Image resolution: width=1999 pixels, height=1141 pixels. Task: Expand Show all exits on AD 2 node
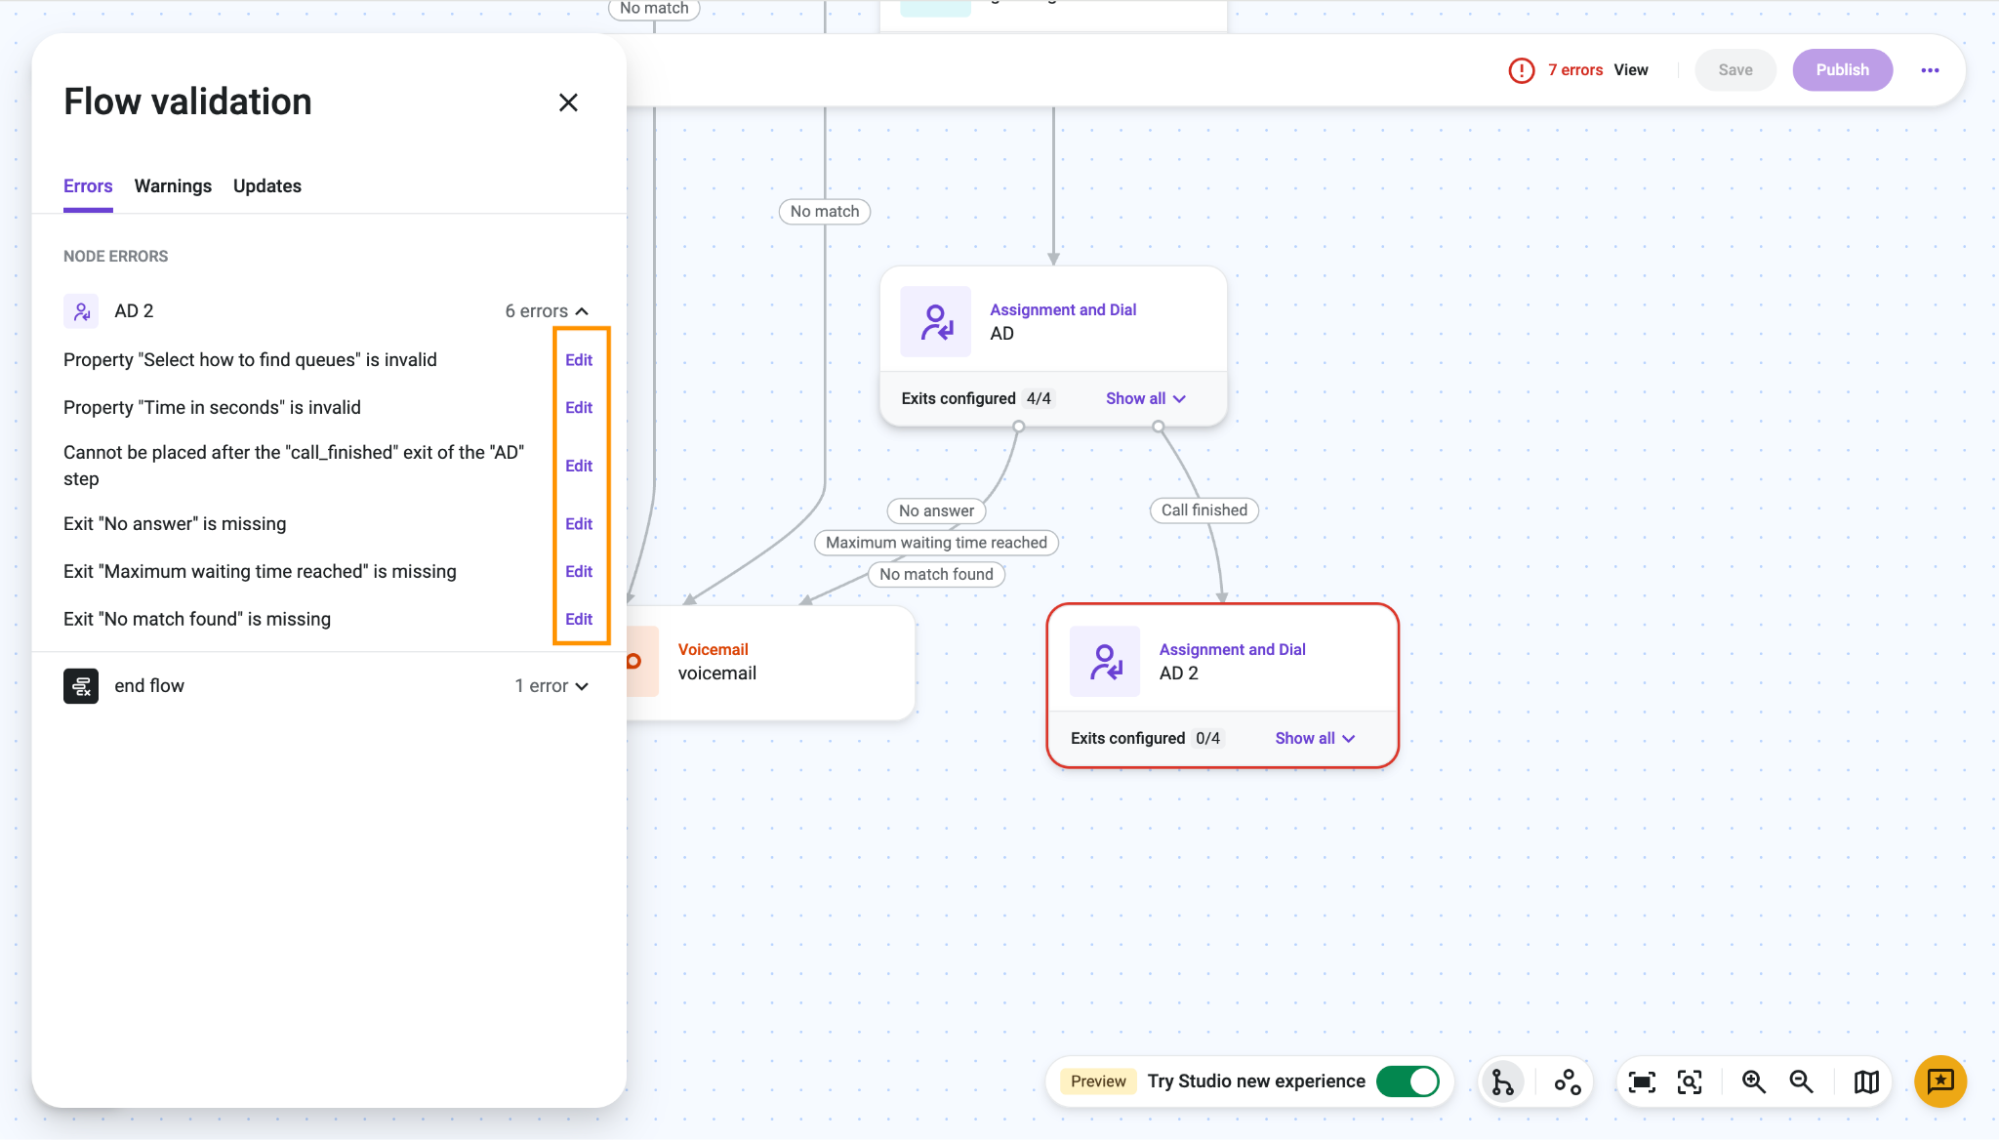point(1315,739)
